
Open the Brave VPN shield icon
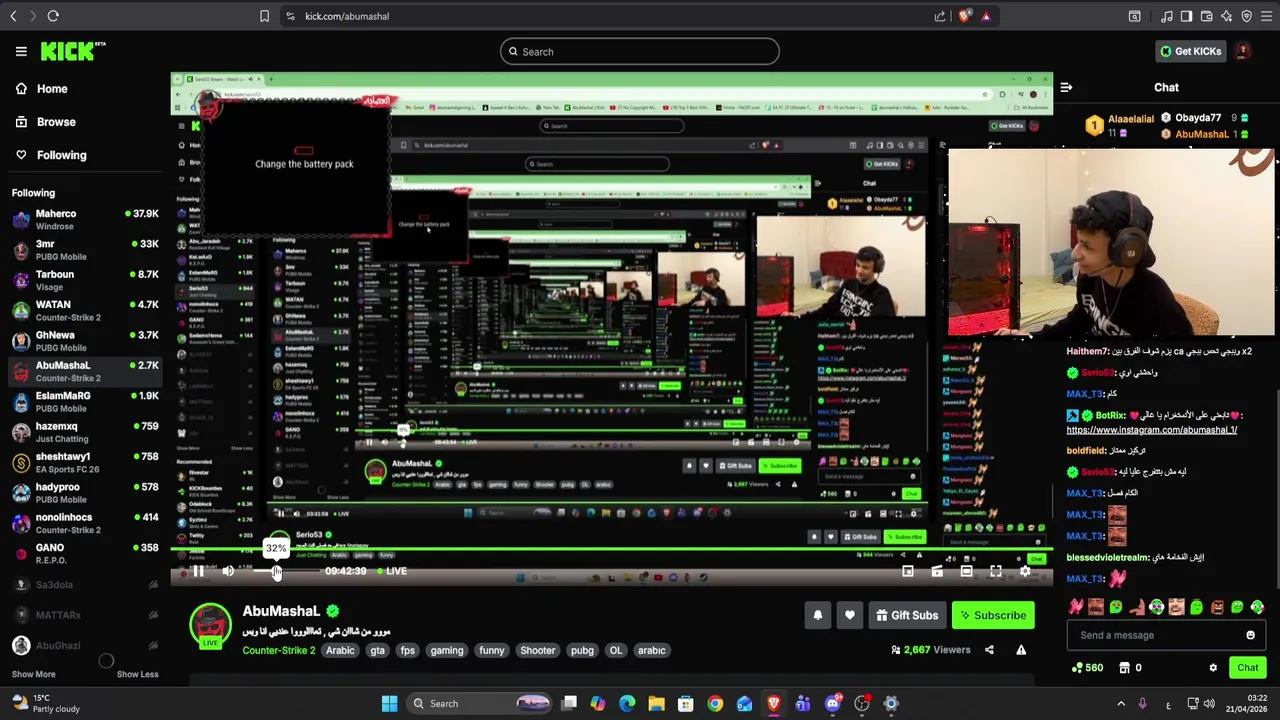pos(1246,16)
